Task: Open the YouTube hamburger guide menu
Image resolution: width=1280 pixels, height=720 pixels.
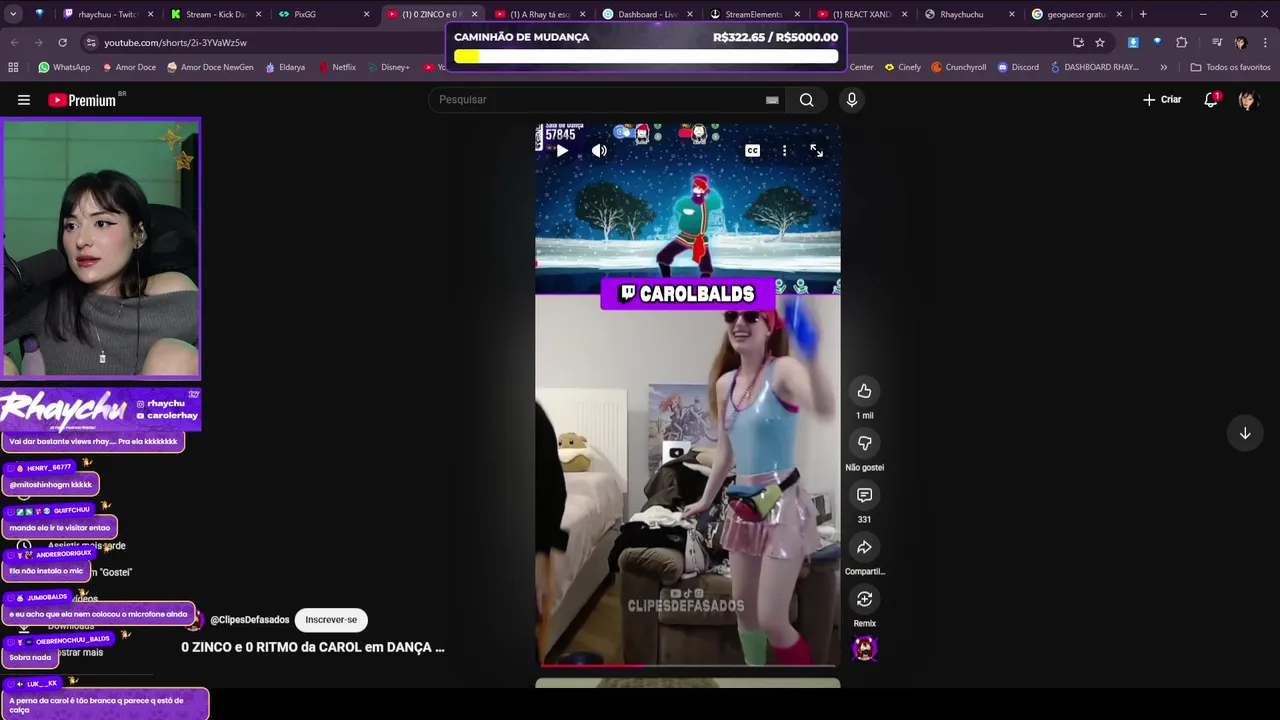Action: pyautogui.click(x=24, y=100)
